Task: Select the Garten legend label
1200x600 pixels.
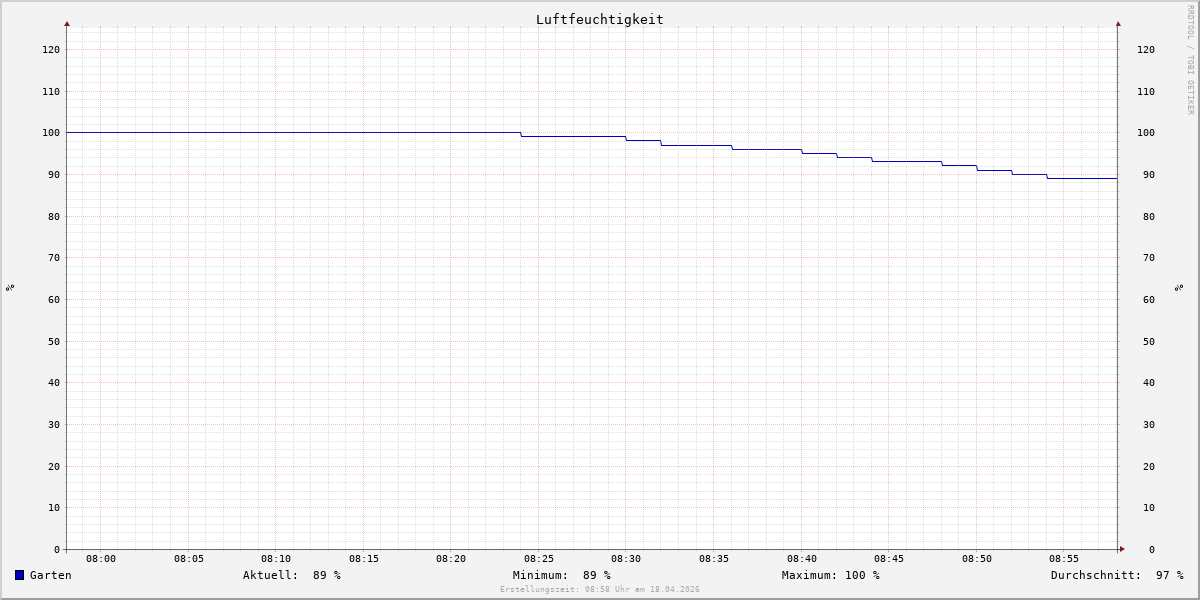Action: tap(51, 575)
